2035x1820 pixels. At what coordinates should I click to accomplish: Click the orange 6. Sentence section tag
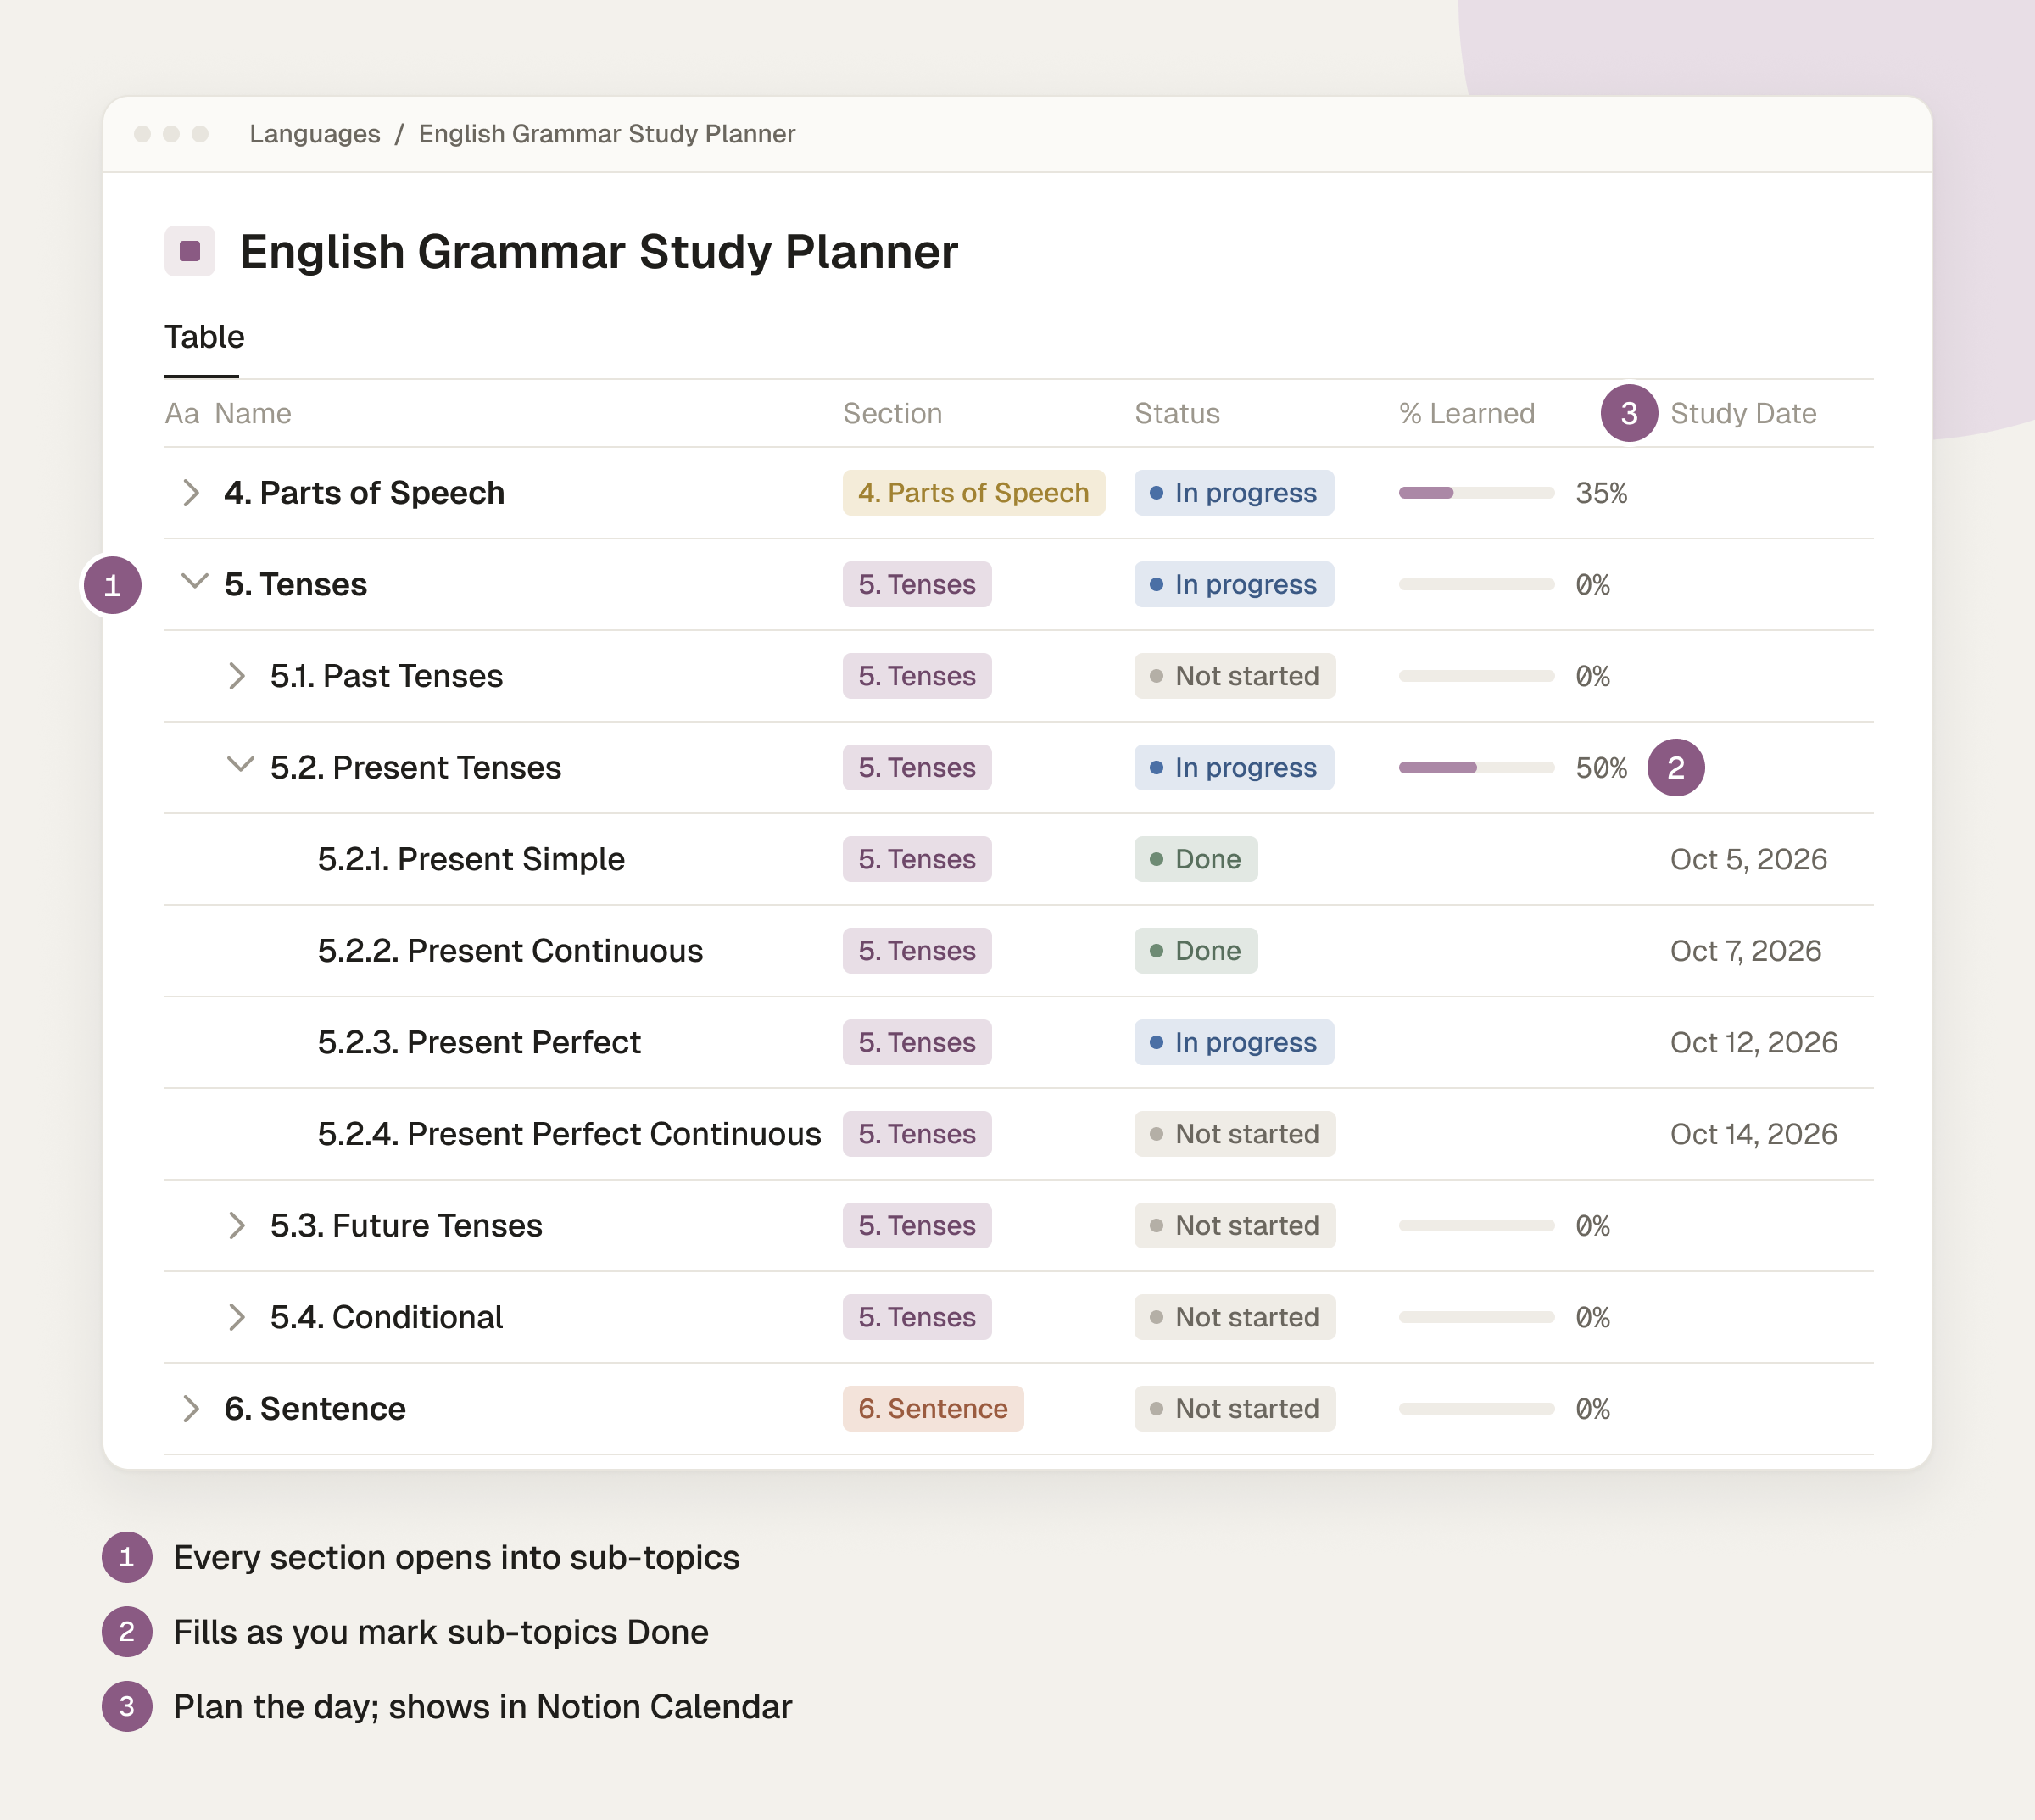933,1409
